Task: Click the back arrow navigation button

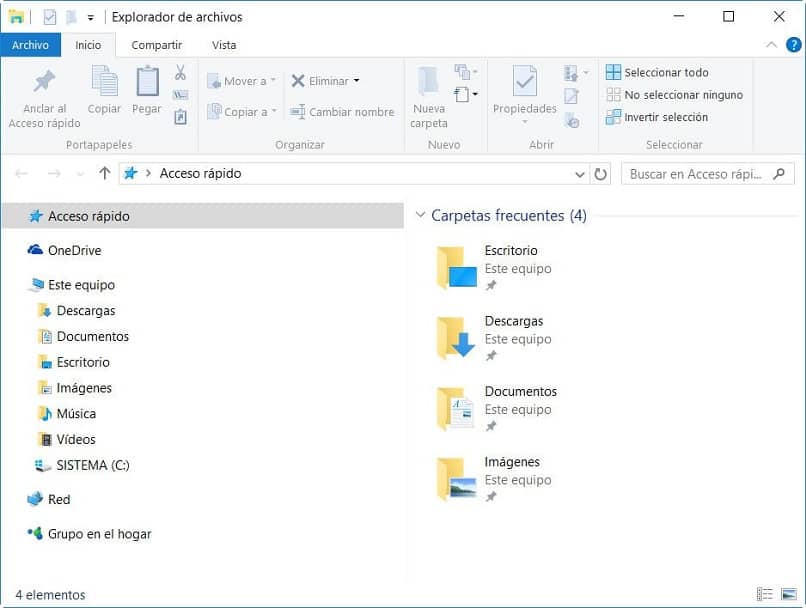Action: (22, 174)
